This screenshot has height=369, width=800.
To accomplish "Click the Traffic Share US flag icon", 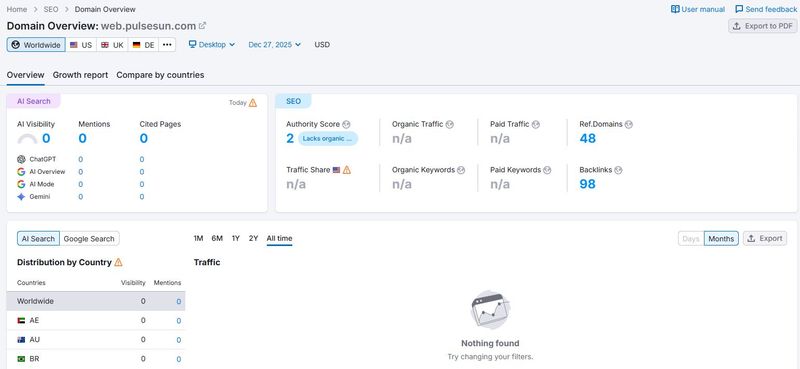I will pyautogui.click(x=336, y=170).
